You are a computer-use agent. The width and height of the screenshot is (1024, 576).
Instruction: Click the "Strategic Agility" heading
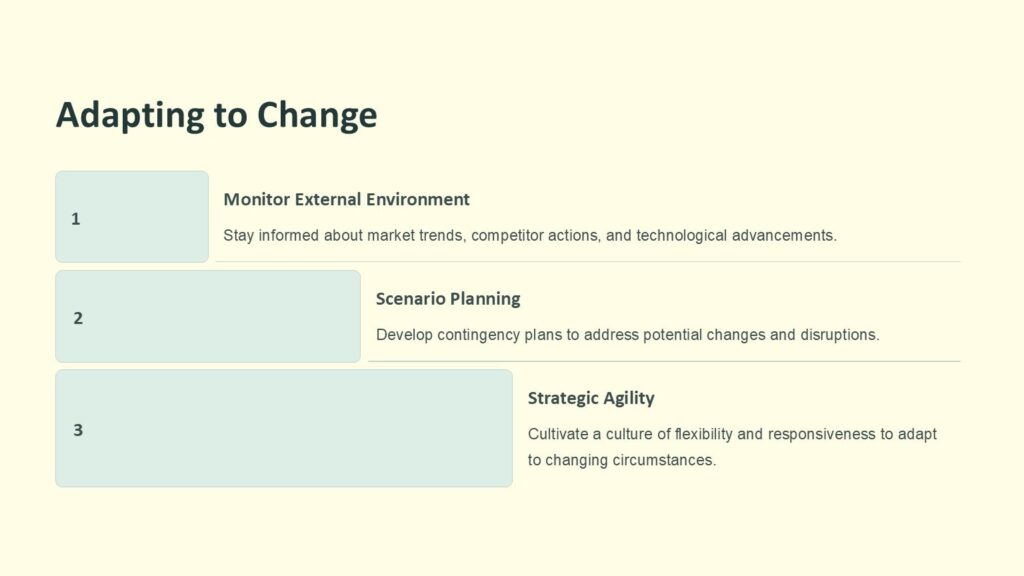pos(591,398)
